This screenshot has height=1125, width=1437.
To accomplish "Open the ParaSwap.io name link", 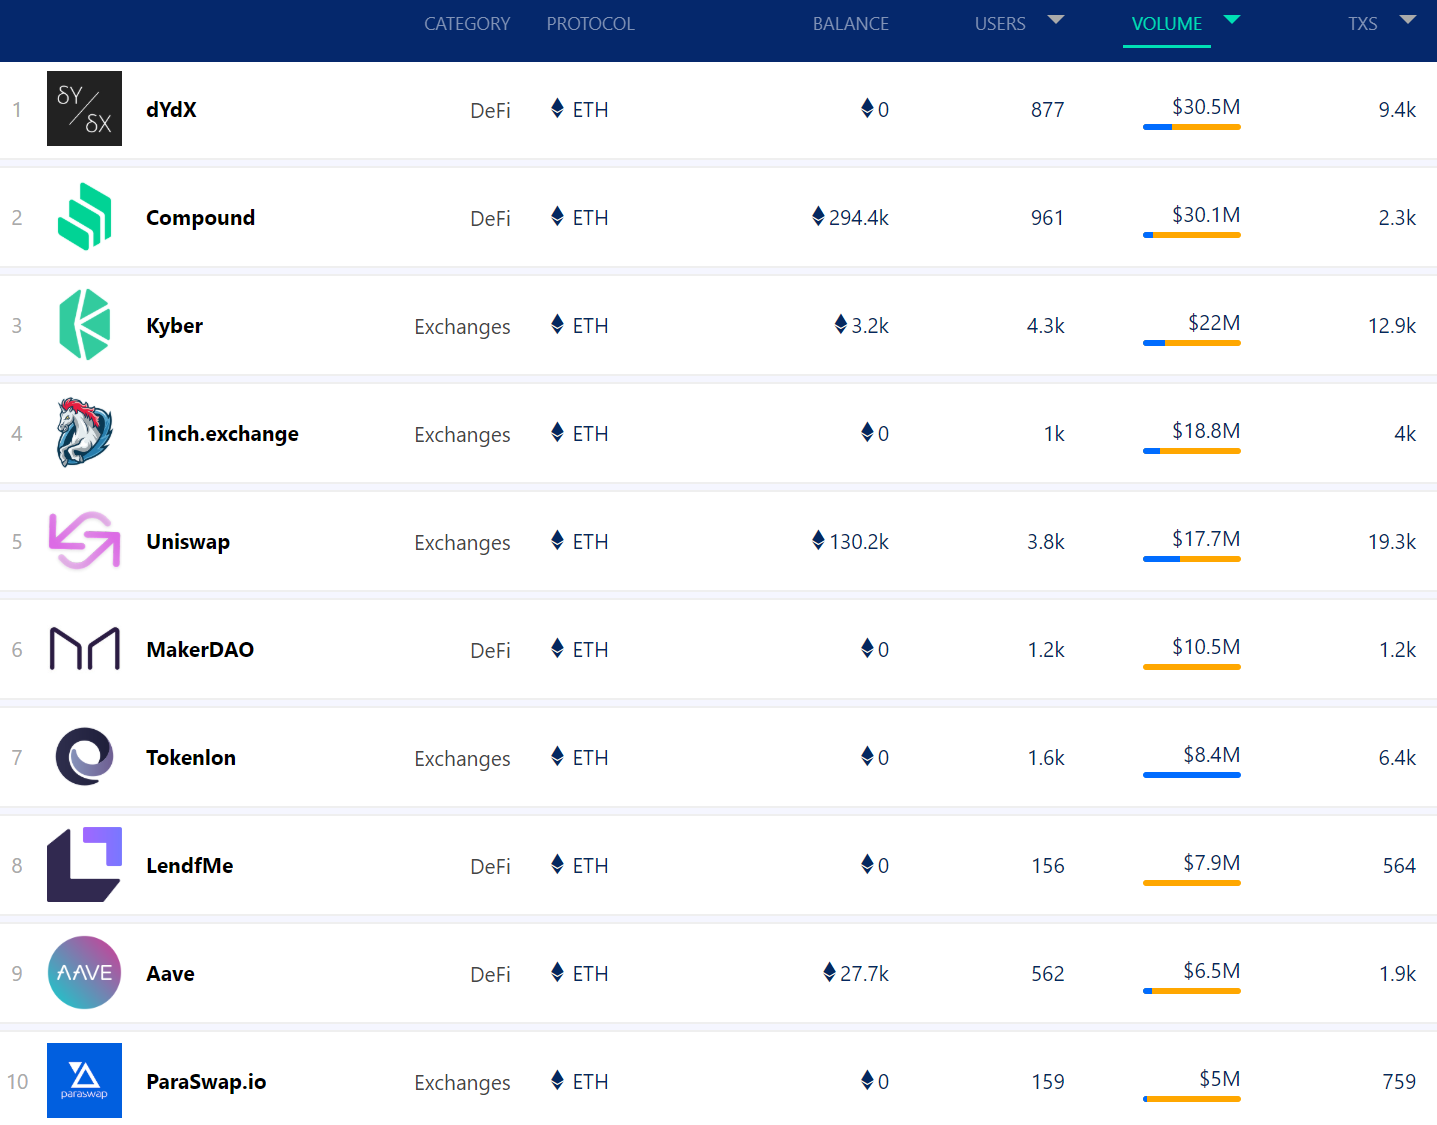I will tap(206, 1082).
